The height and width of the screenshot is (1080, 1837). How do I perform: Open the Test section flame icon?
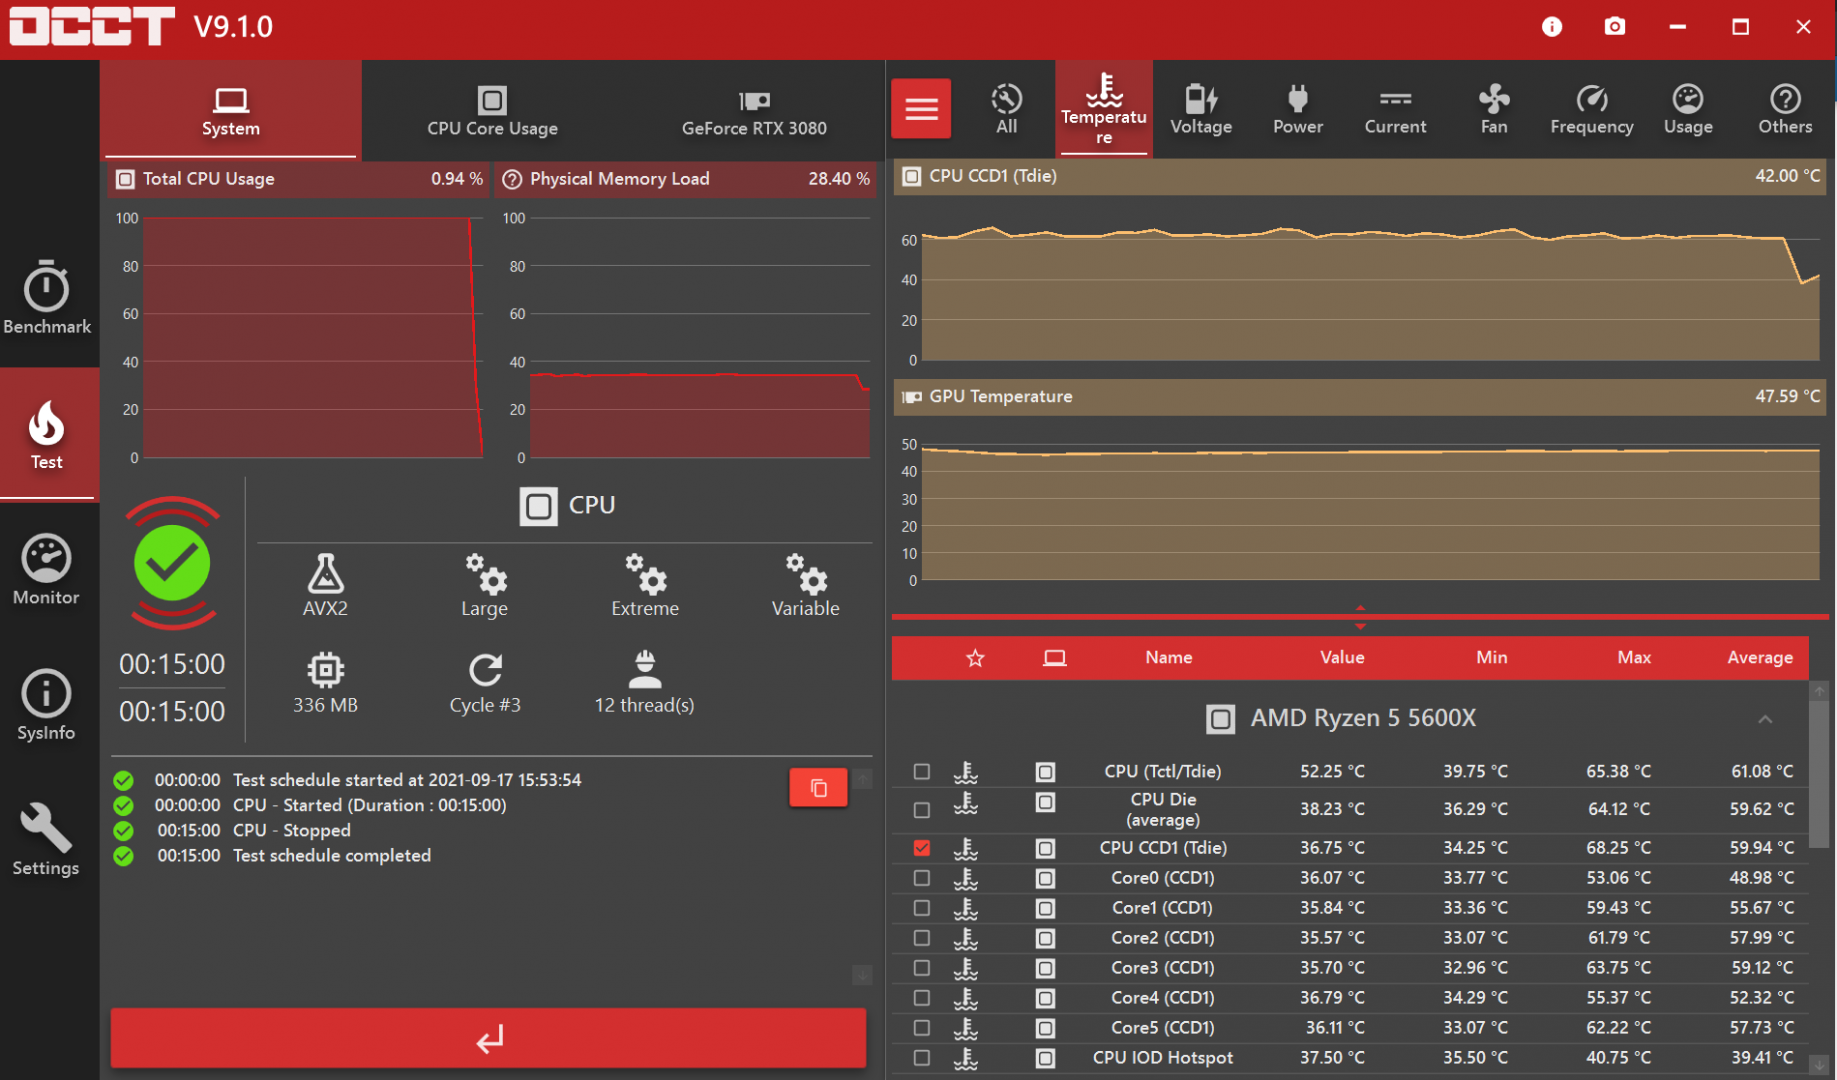(x=46, y=424)
